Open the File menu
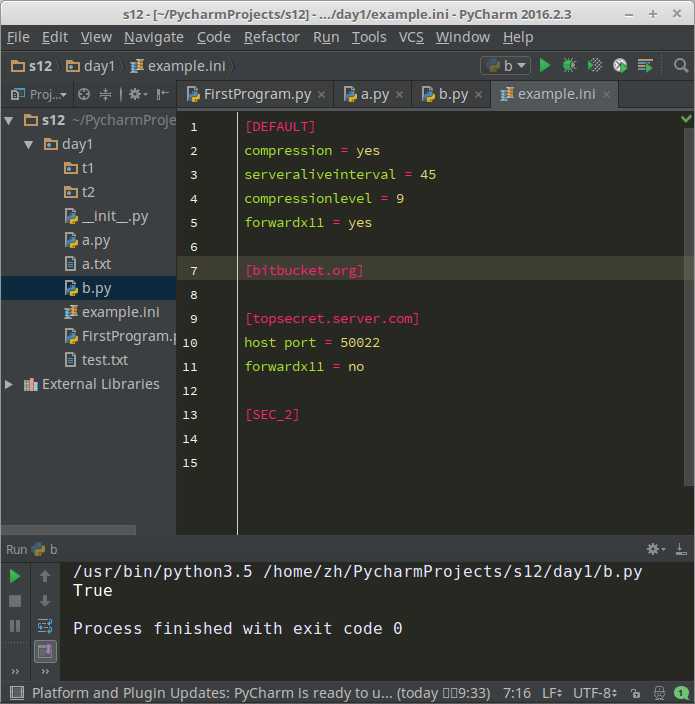This screenshot has height=704, width=695. pos(18,37)
